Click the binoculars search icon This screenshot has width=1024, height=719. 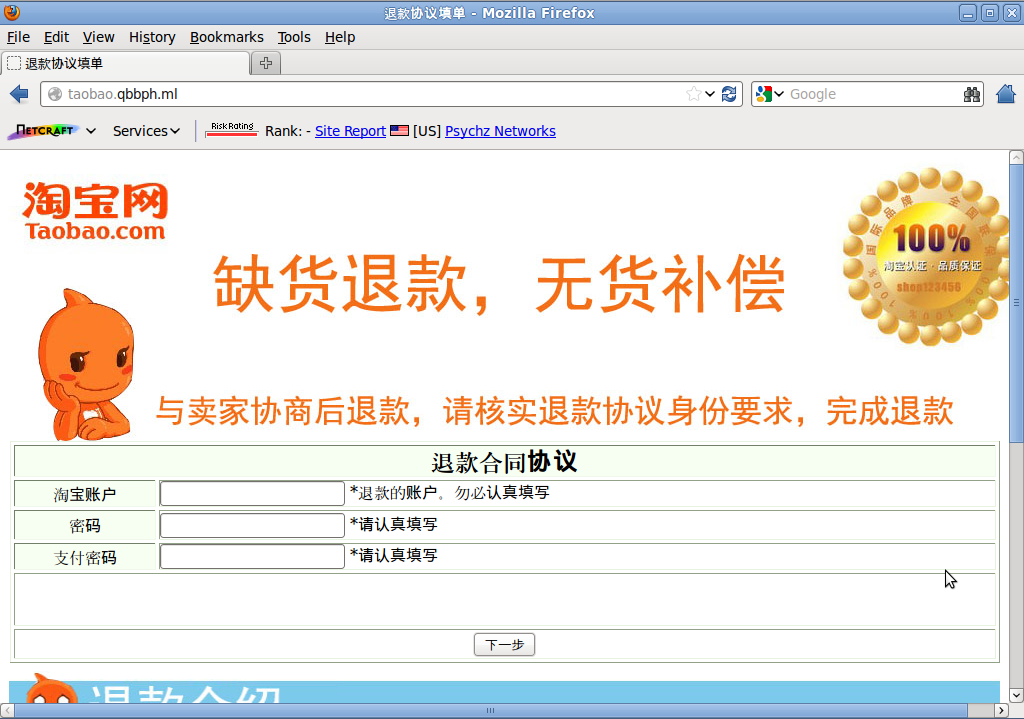click(x=972, y=94)
